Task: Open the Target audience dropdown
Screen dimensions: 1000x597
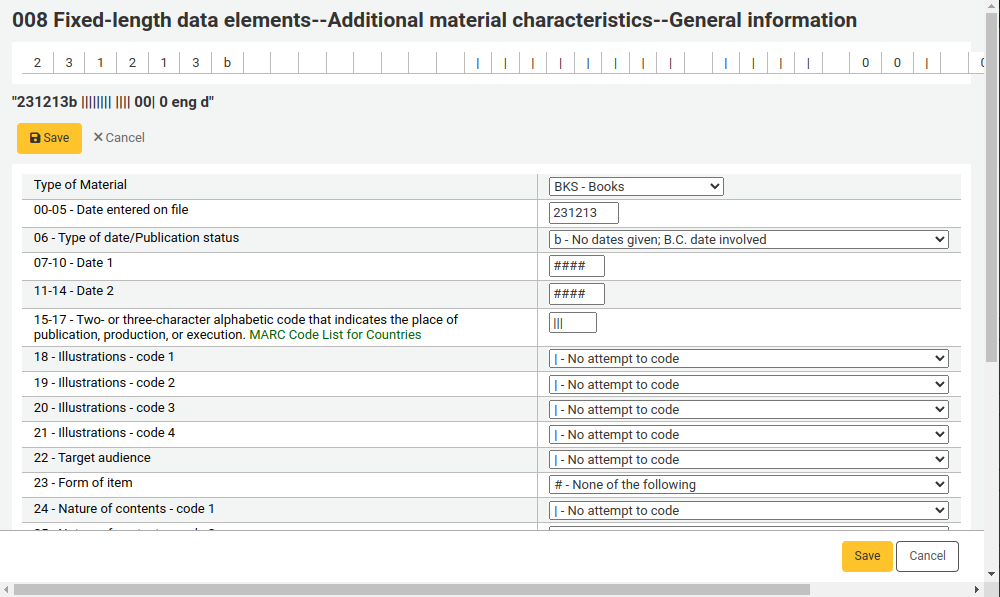Action: 749,459
